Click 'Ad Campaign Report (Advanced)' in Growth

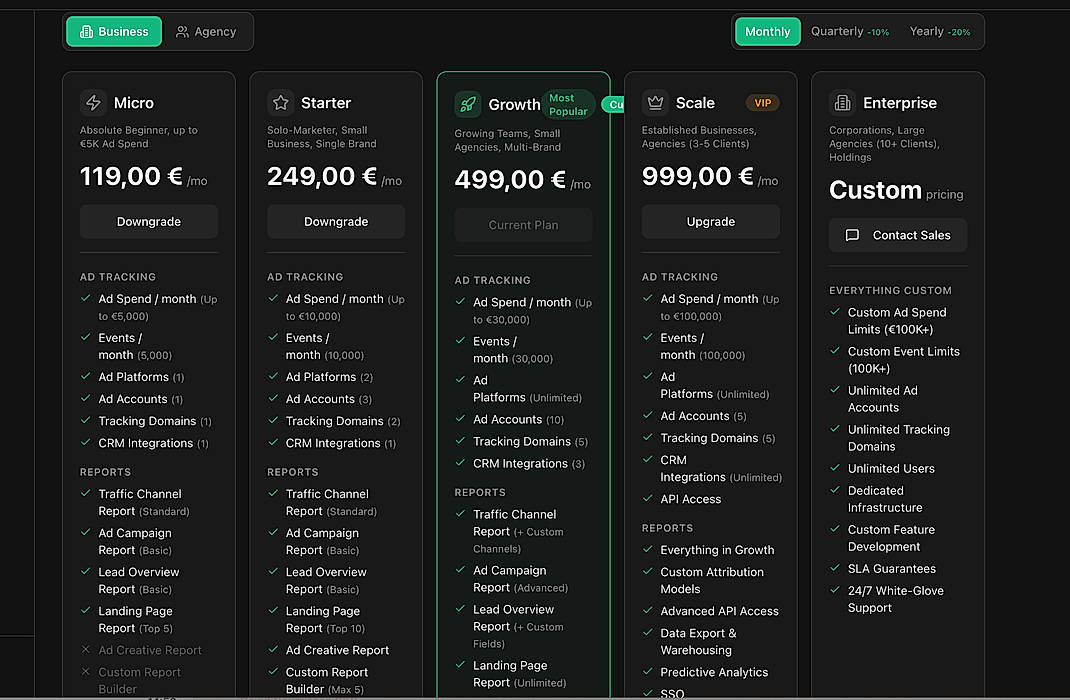click(520, 579)
